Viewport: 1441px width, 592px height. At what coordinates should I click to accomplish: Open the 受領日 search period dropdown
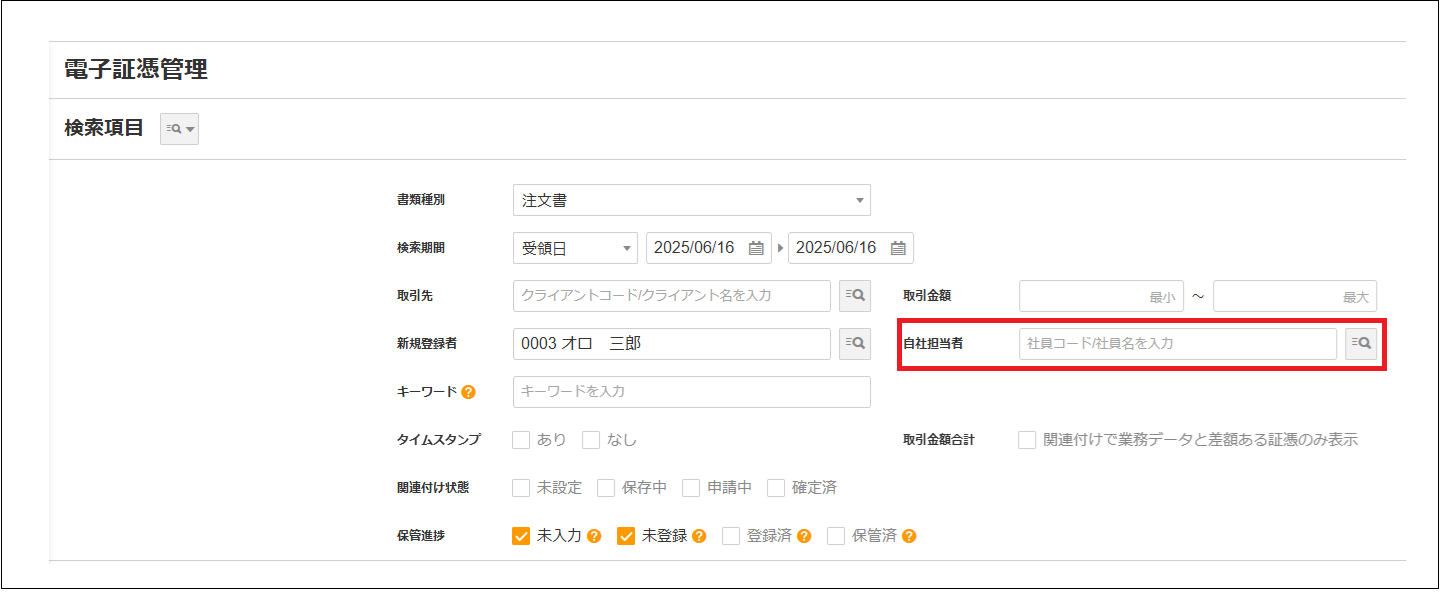tap(575, 249)
